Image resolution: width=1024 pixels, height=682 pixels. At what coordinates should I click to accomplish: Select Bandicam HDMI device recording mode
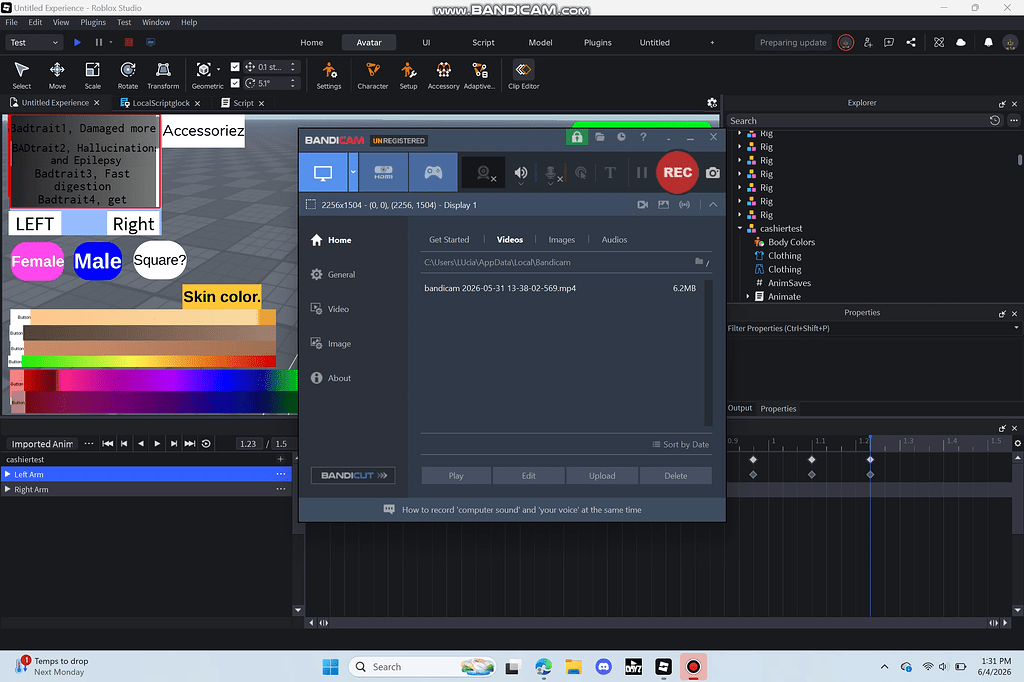(x=383, y=172)
